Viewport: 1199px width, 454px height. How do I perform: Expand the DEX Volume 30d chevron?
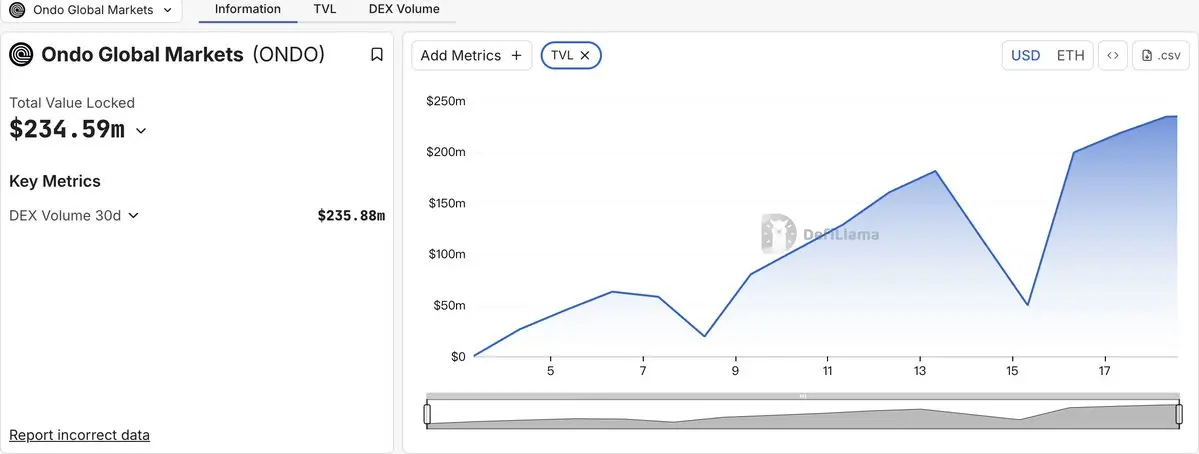[133, 216]
